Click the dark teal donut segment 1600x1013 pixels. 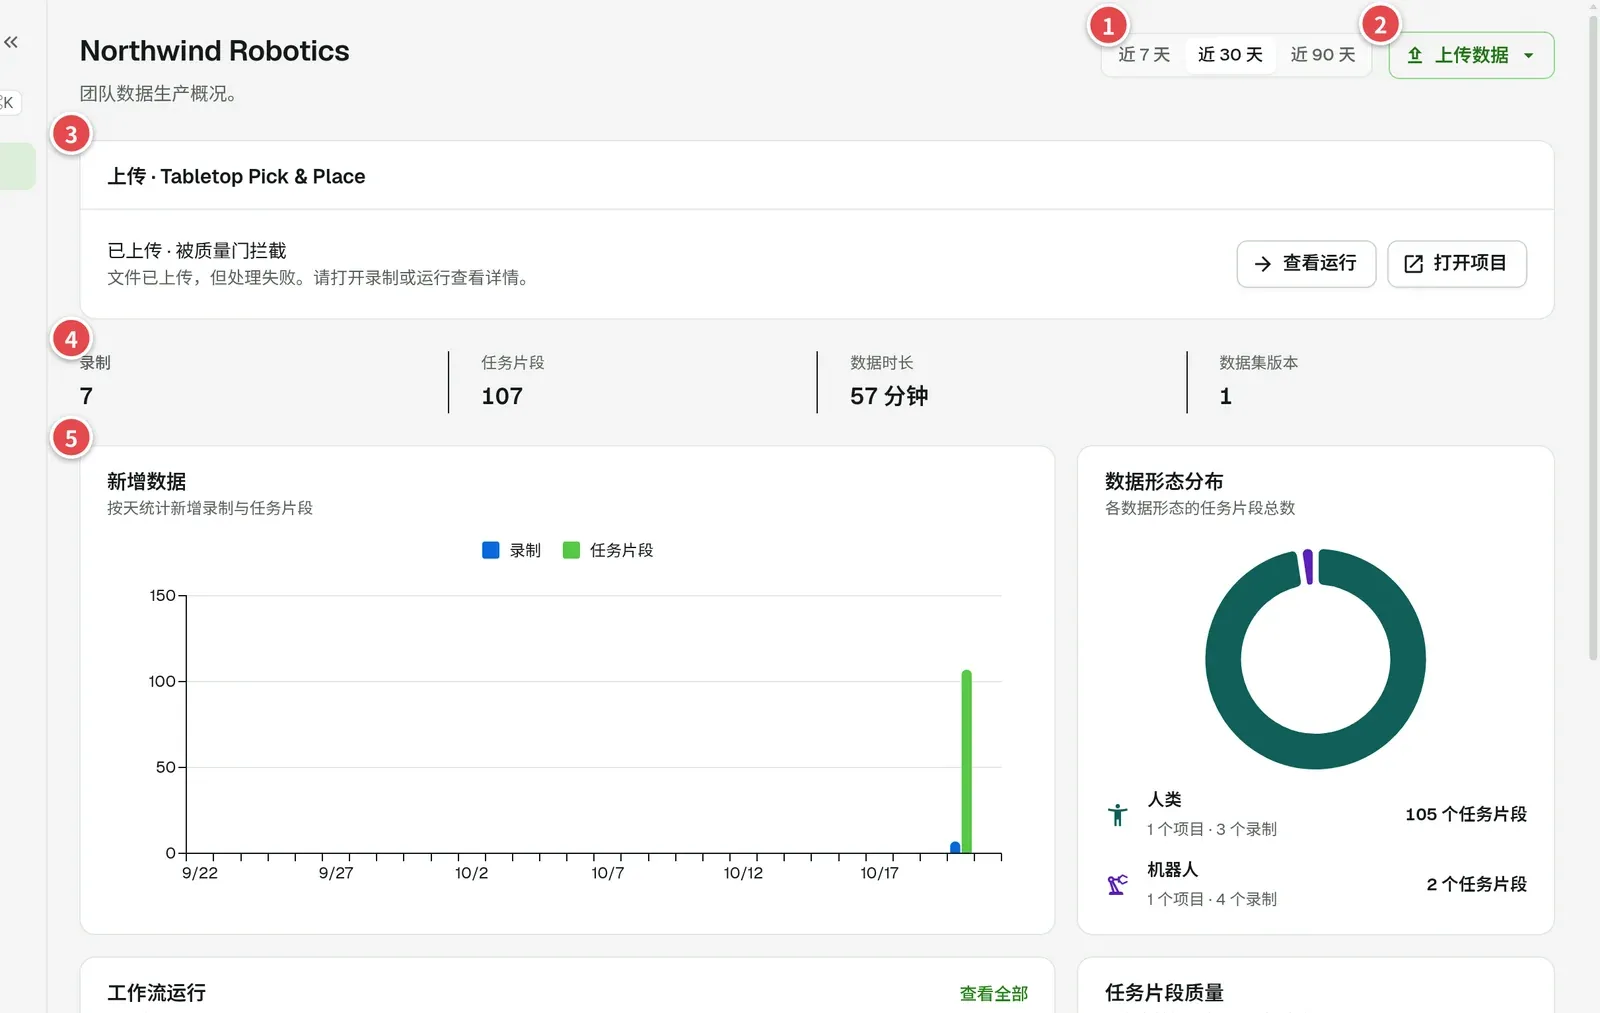coord(1316,750)
